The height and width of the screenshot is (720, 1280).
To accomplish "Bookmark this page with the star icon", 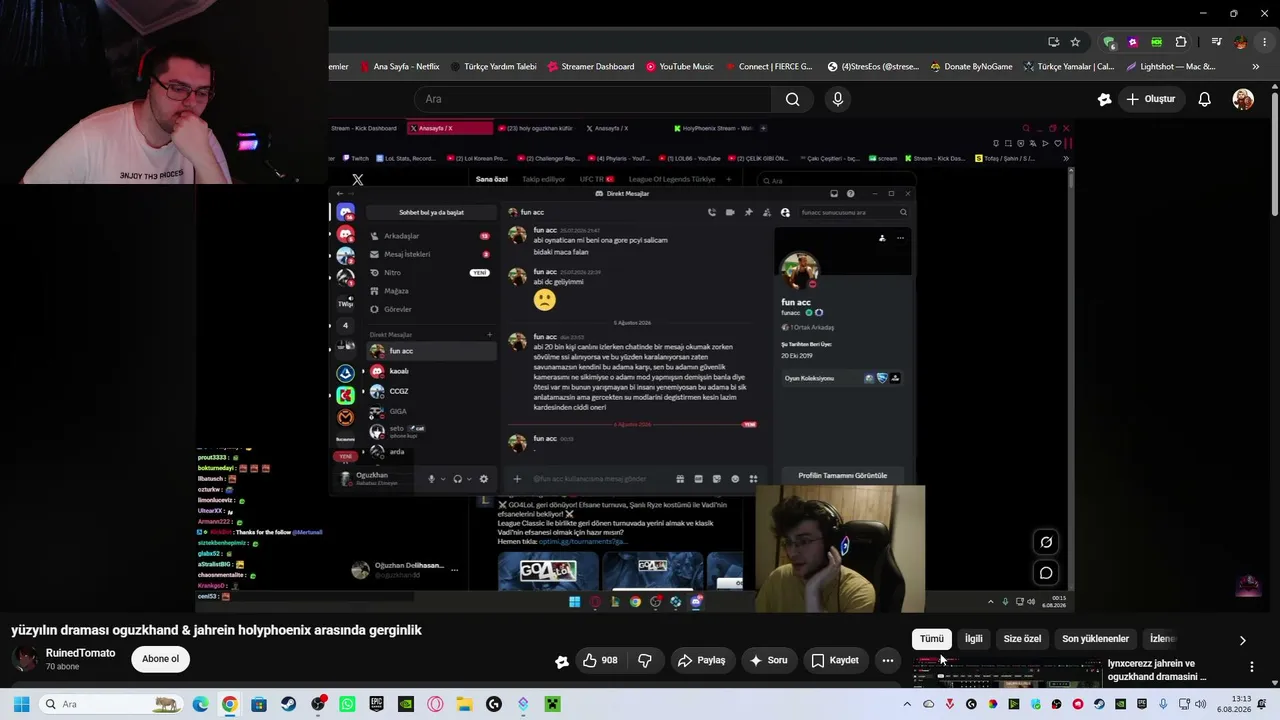I will click(1075, 42).
